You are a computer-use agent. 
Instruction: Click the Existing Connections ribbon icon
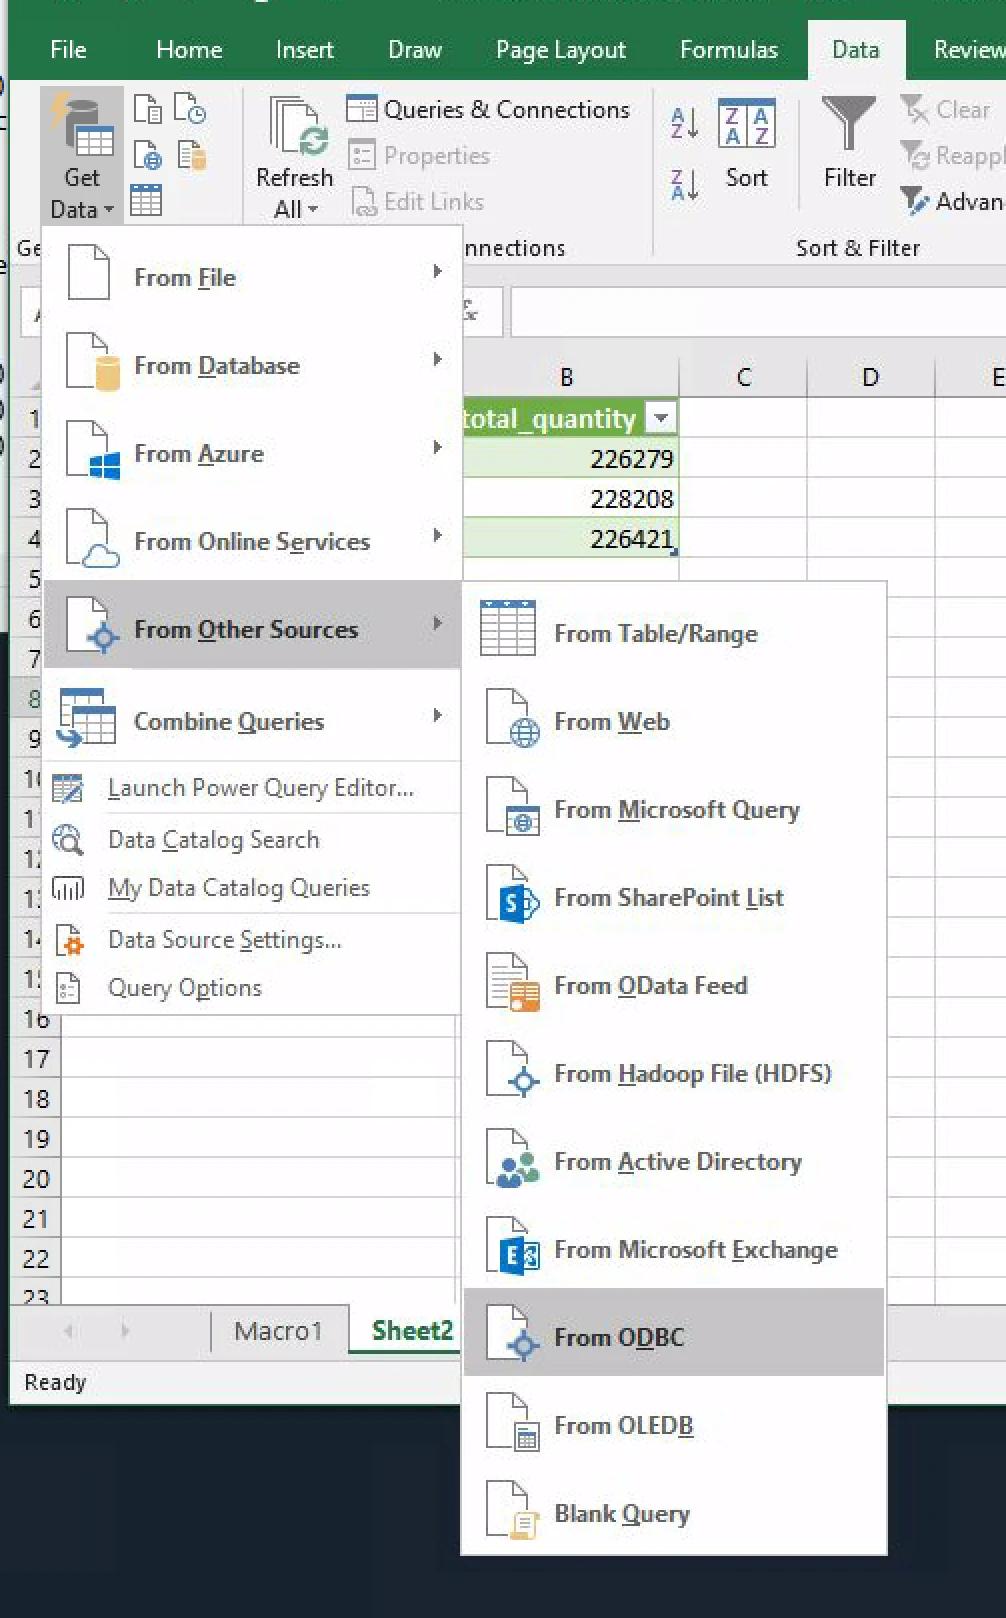pos(190,155)
